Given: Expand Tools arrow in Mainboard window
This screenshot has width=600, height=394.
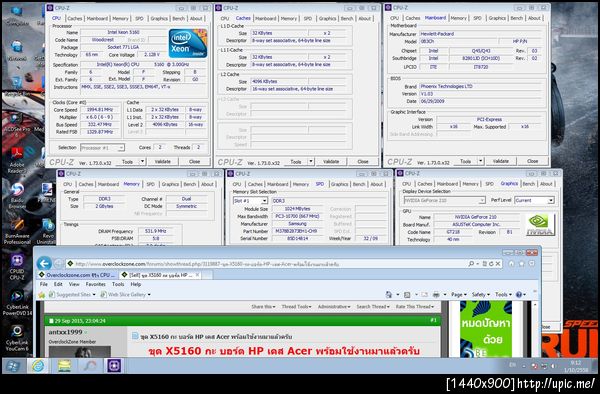Looking at the screenshot, I should tap(481, 161).
